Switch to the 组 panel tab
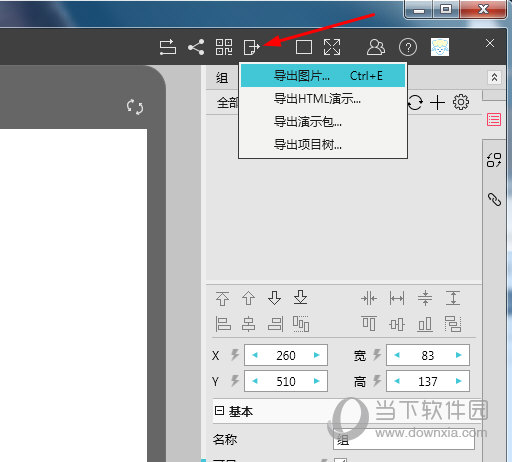This screenshot has width=512, height=462. click(x=222, y=78)
